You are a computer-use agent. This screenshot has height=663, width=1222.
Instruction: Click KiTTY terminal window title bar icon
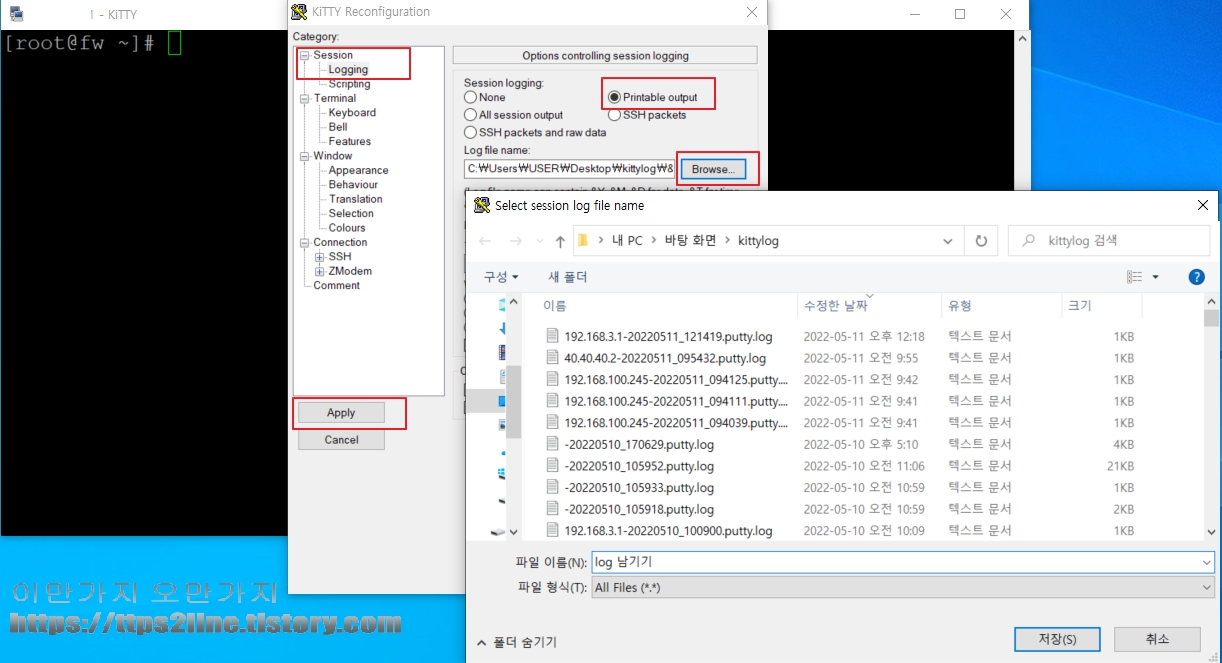(17, 14)
